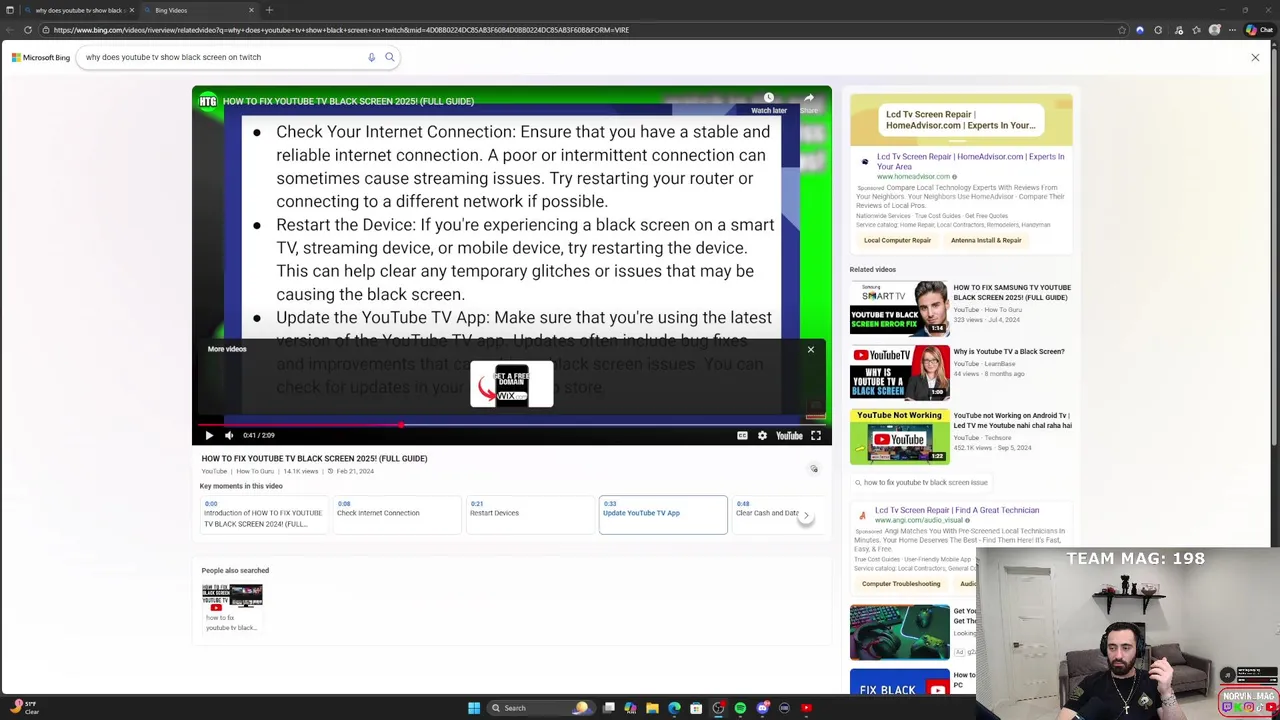
Task: Click the Bing search magnifier icon
Action: tap(390, 57)
